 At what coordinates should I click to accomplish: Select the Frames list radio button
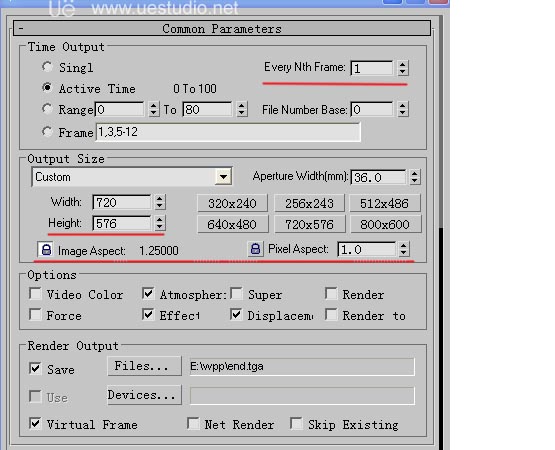click(x=47, y=131)
